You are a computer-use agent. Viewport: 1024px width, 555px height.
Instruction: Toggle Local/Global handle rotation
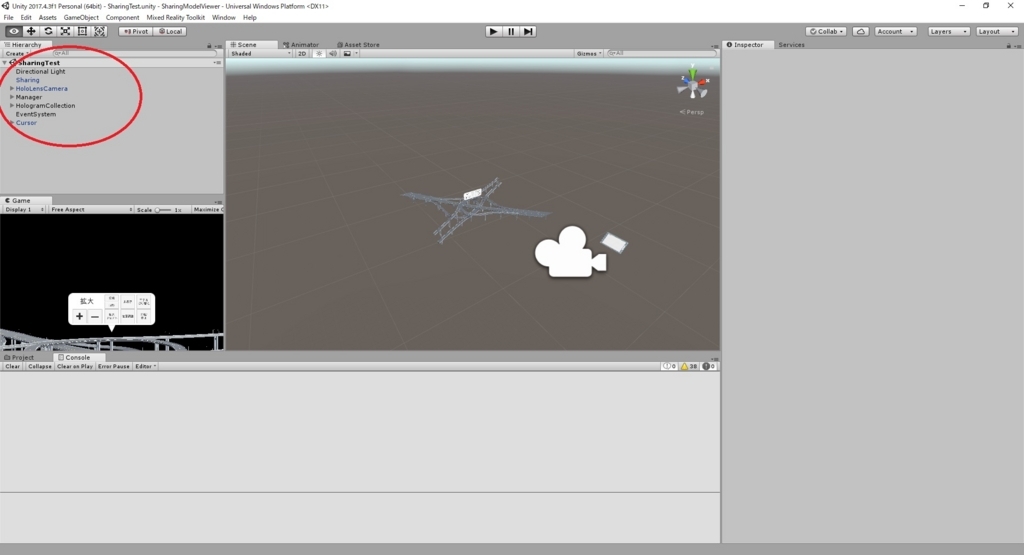point(170,31)
